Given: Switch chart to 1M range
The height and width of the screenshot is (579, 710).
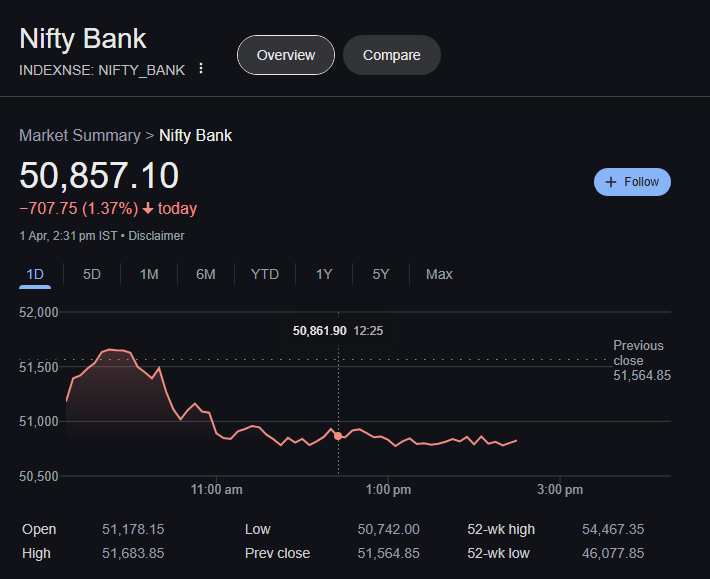Looking at the screenshot, I should click(149, 274).
